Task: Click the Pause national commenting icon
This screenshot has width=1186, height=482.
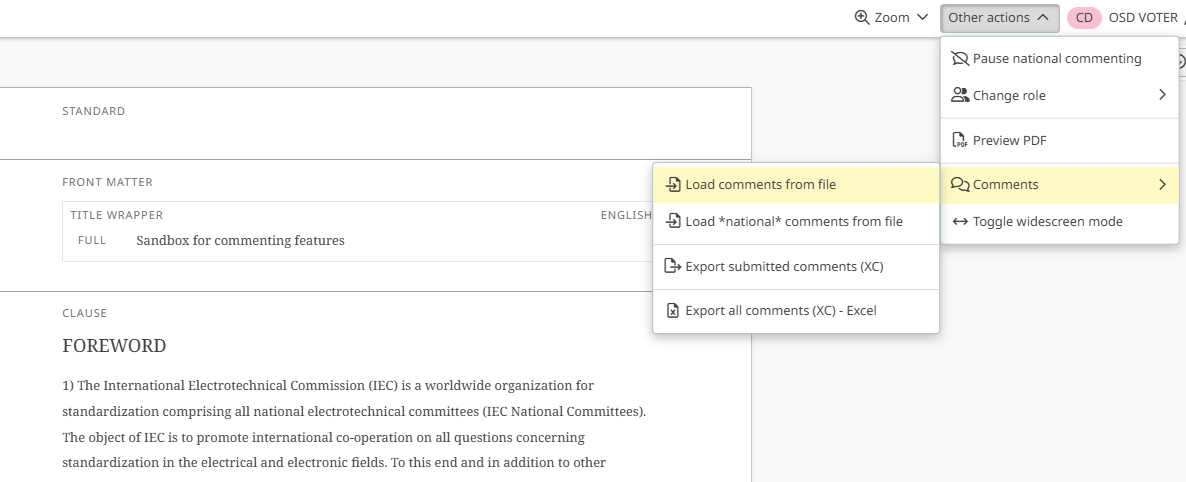Action: click(960, 59)
